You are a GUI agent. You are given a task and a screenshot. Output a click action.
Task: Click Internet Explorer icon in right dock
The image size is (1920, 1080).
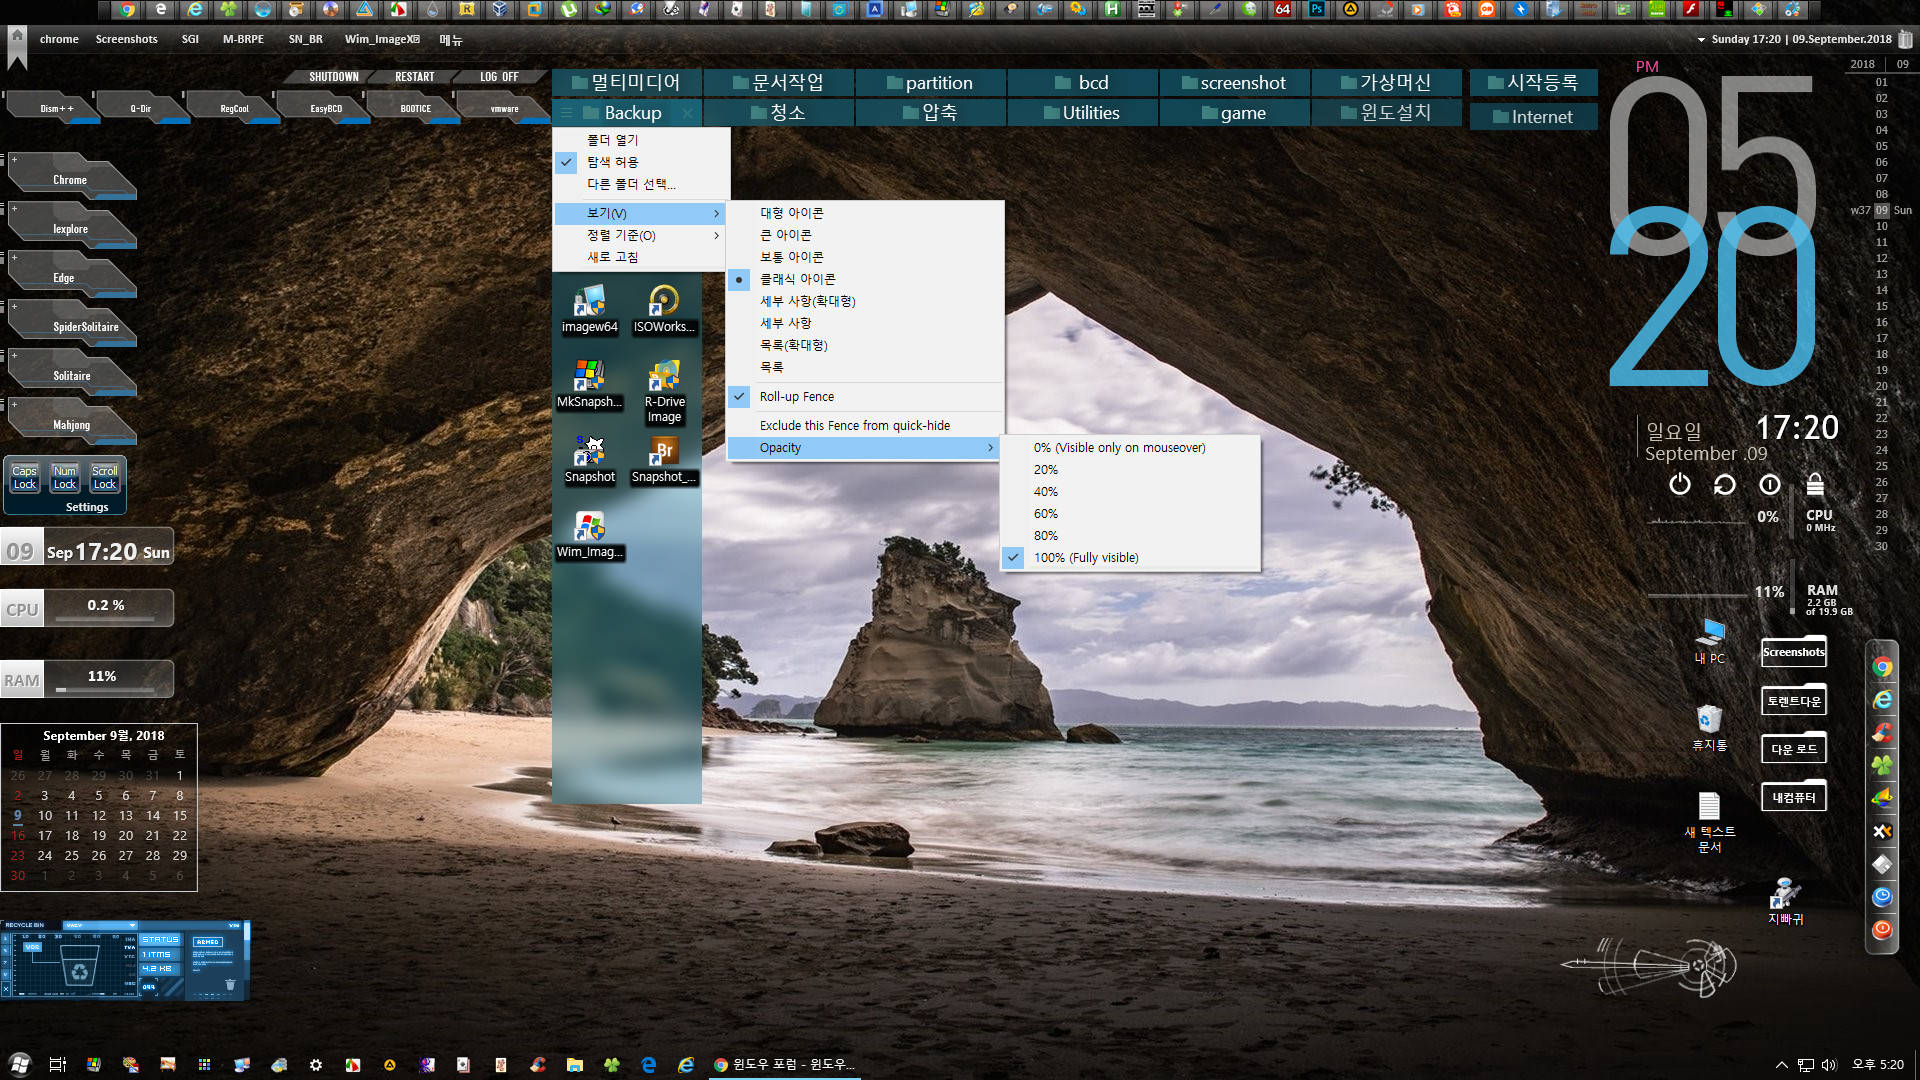pos(1883,700)
